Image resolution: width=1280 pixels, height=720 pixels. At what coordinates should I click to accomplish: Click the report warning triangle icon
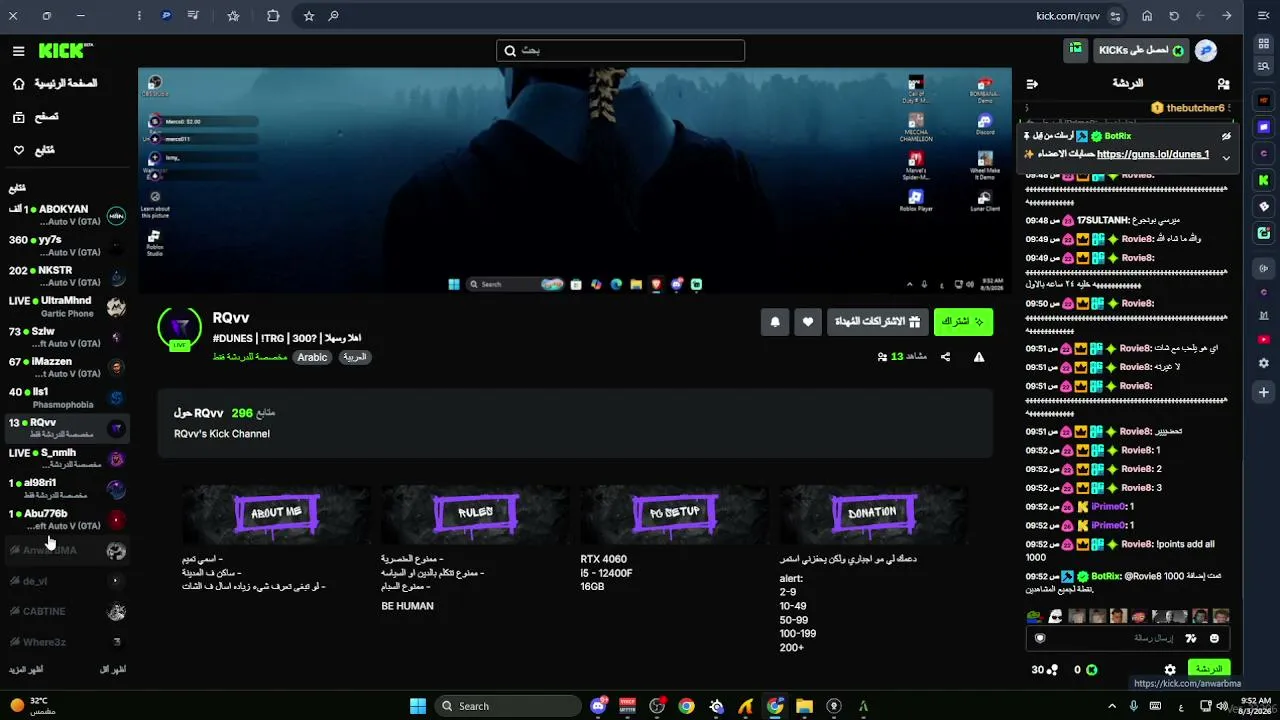tap(979, 357)
